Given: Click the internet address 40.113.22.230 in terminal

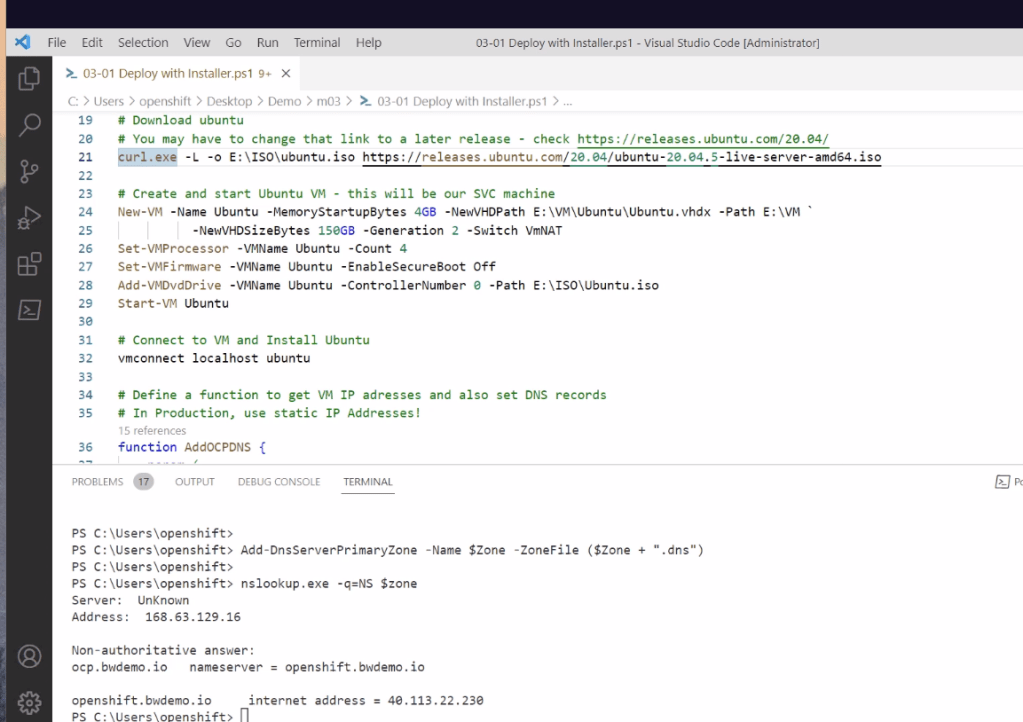Looking at the screenshot, I should pos(436,700).
